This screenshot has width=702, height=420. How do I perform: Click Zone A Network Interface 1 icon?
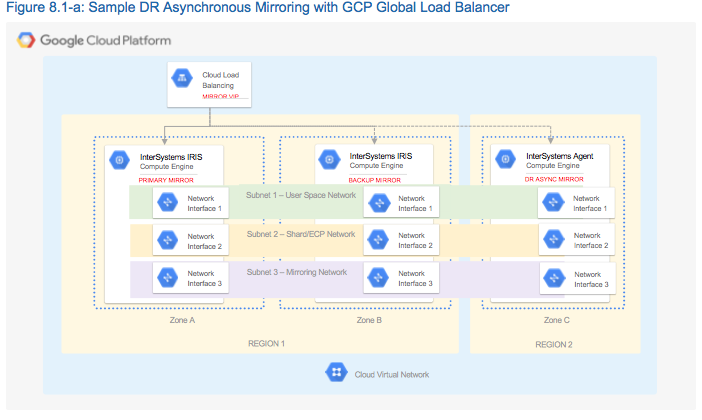point(168,203)
